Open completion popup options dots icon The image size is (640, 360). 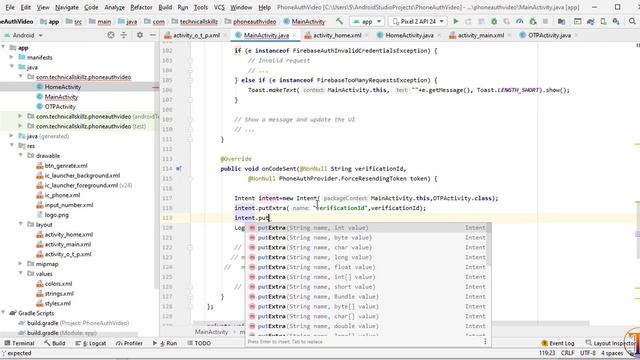(x=485, y=341)
